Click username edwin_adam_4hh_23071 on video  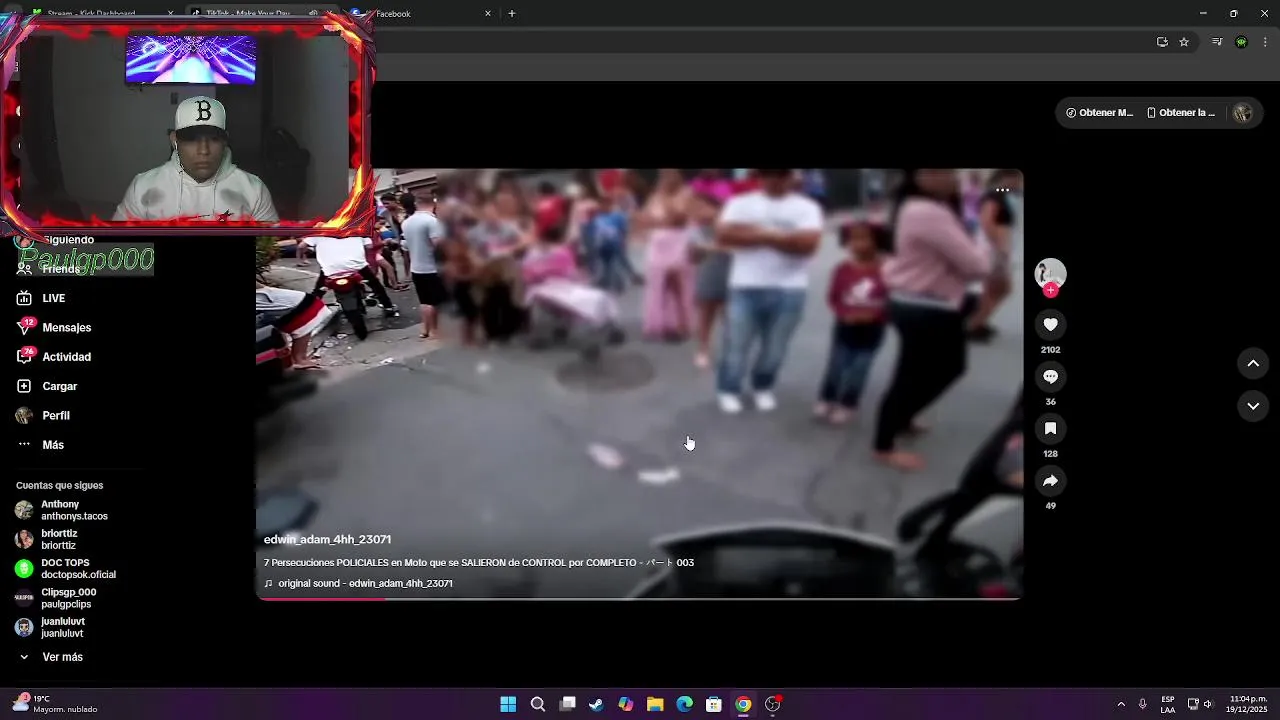pyautogui.click(x=327, y=539)
